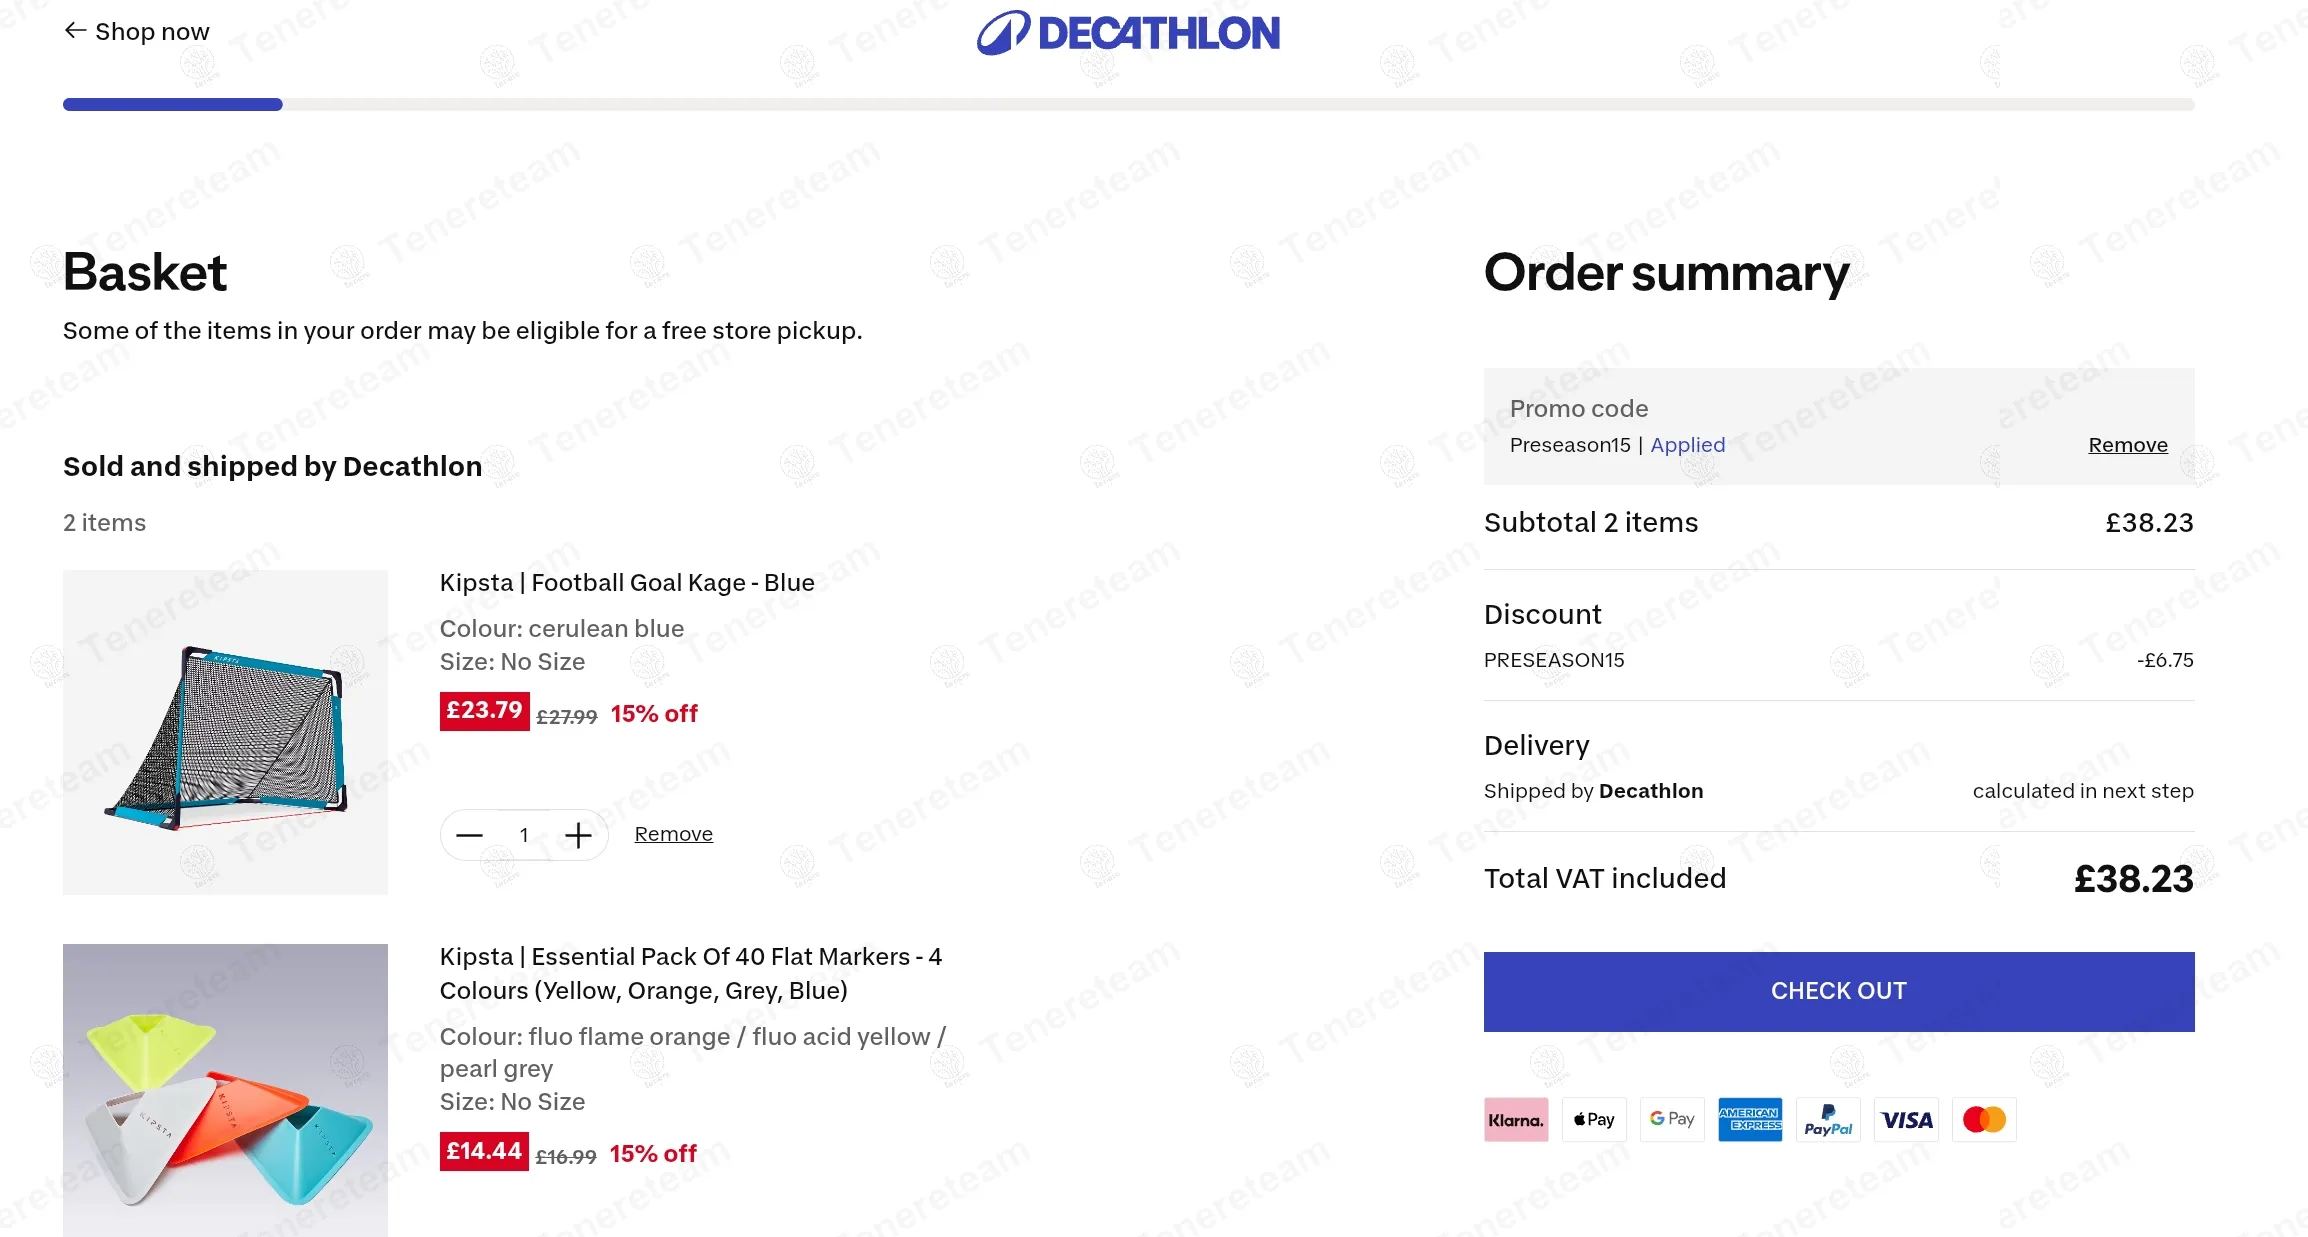
Task: Remove Football Goal Kage from basket
Action: pyautogui.click(x=673, y=834)
